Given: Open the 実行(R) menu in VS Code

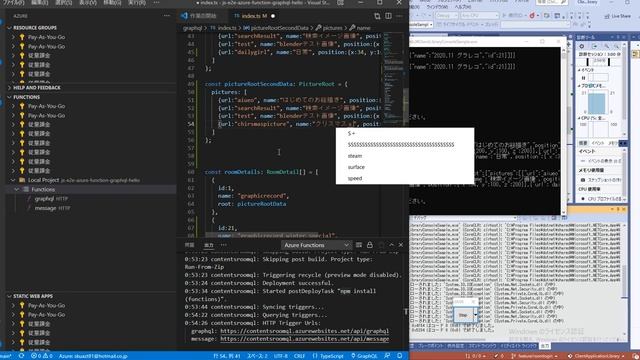Looking at the screenshot, I should click(x=137, y=2).
